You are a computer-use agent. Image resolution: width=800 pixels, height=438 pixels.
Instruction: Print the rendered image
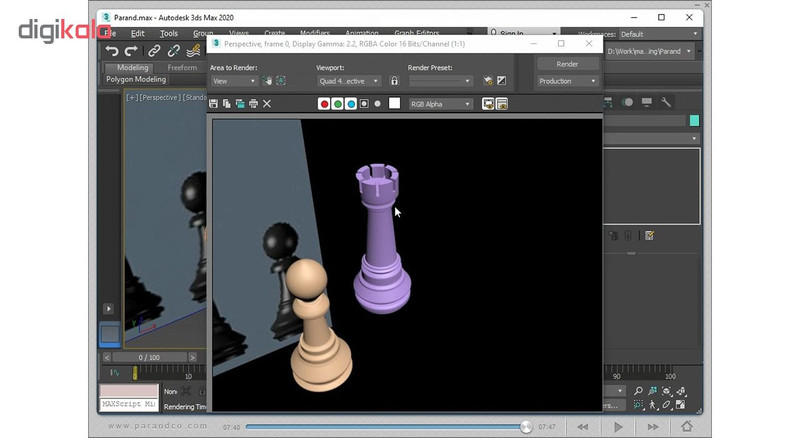pos(253,104)
